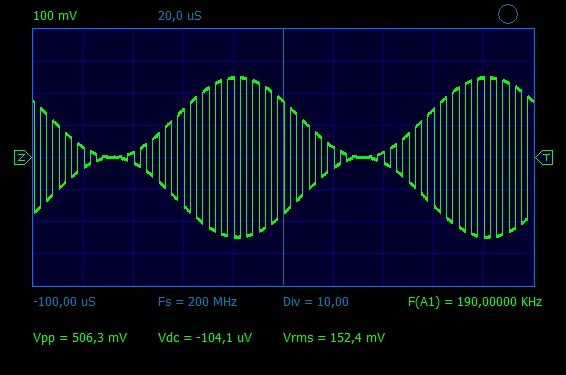
Task: Click the Vpp = 506,3 mV measurement
Action: tap(80, 338)
